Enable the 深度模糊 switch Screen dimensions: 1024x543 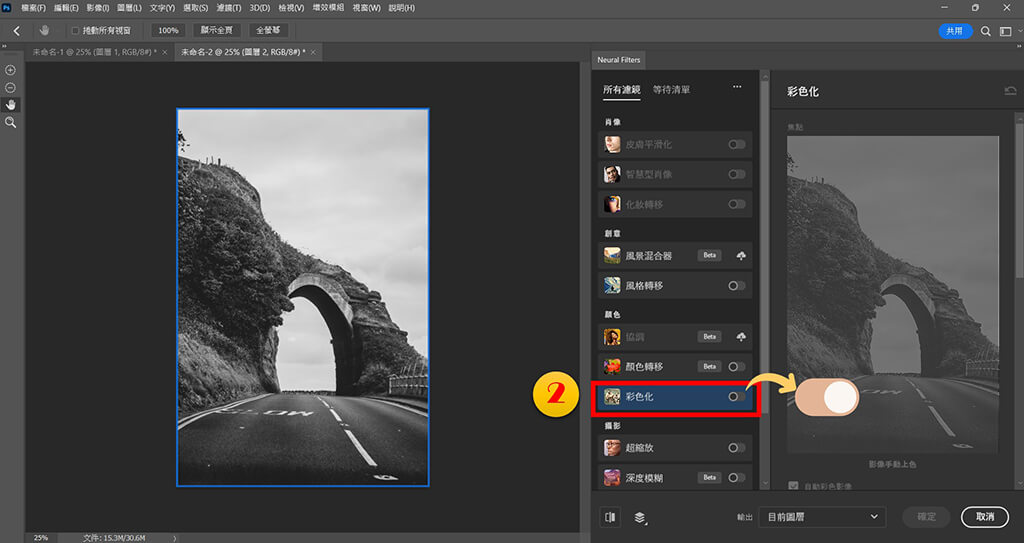(737, 478)
